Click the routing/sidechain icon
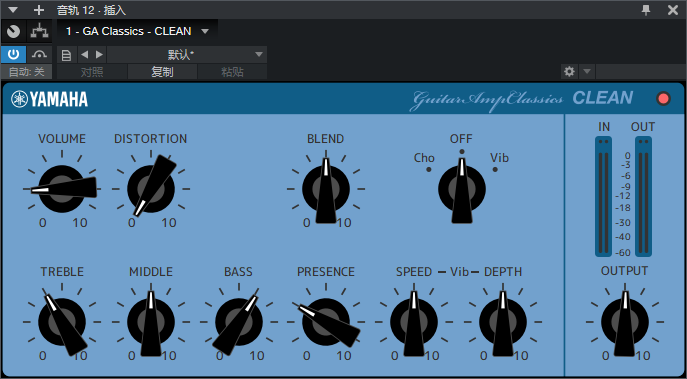The image size is (687, 379). (x=39, y=32)
